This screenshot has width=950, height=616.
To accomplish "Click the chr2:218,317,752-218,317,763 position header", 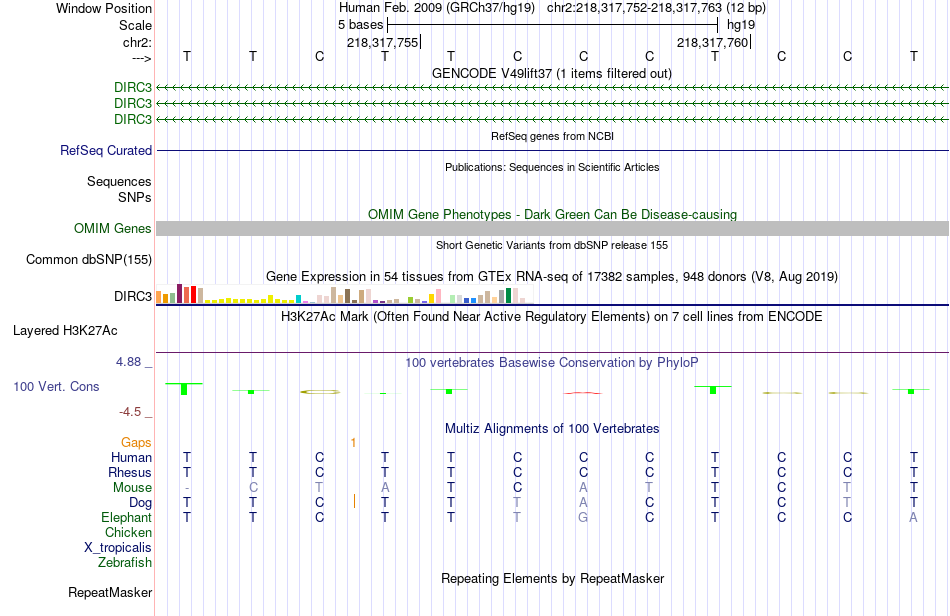I will click(634, 8).
